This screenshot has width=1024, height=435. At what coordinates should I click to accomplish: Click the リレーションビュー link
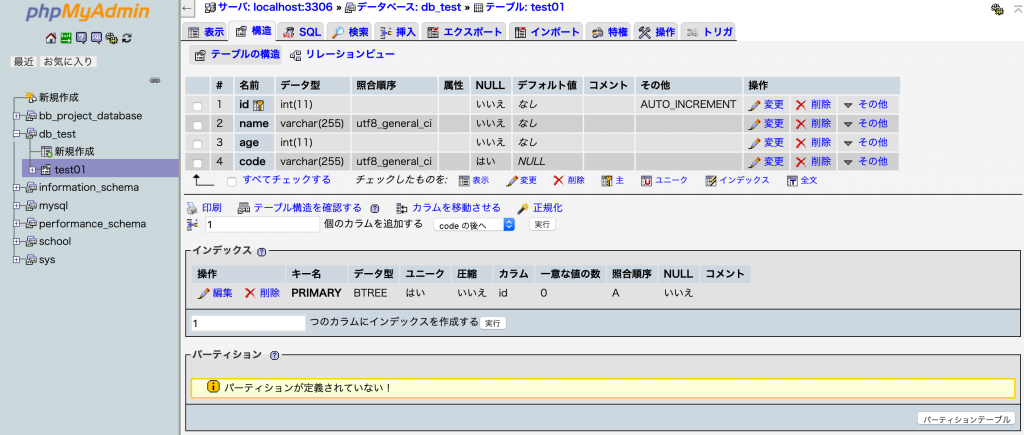point(338,55)
